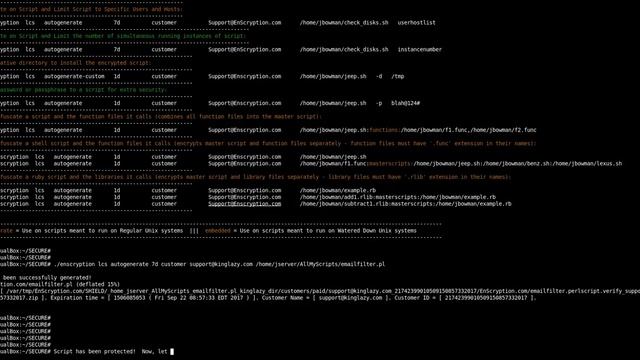Click the '/tmp' directory argument

(x=398, y=76)
